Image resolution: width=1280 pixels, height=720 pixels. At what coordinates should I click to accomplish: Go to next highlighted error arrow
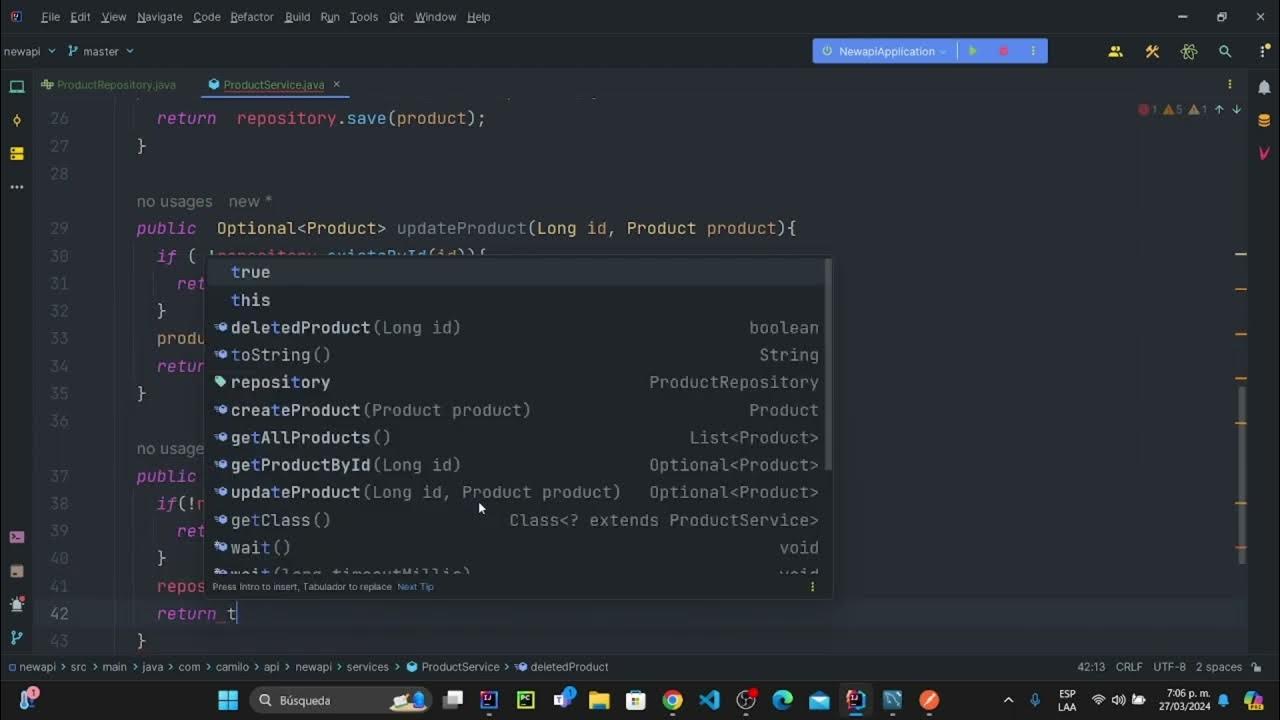tap(1237, 110)
